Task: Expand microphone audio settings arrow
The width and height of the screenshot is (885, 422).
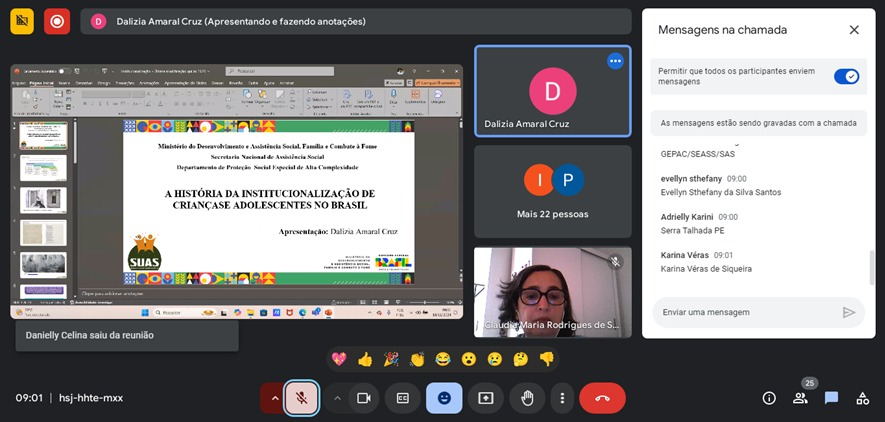Action: [274, 398]
